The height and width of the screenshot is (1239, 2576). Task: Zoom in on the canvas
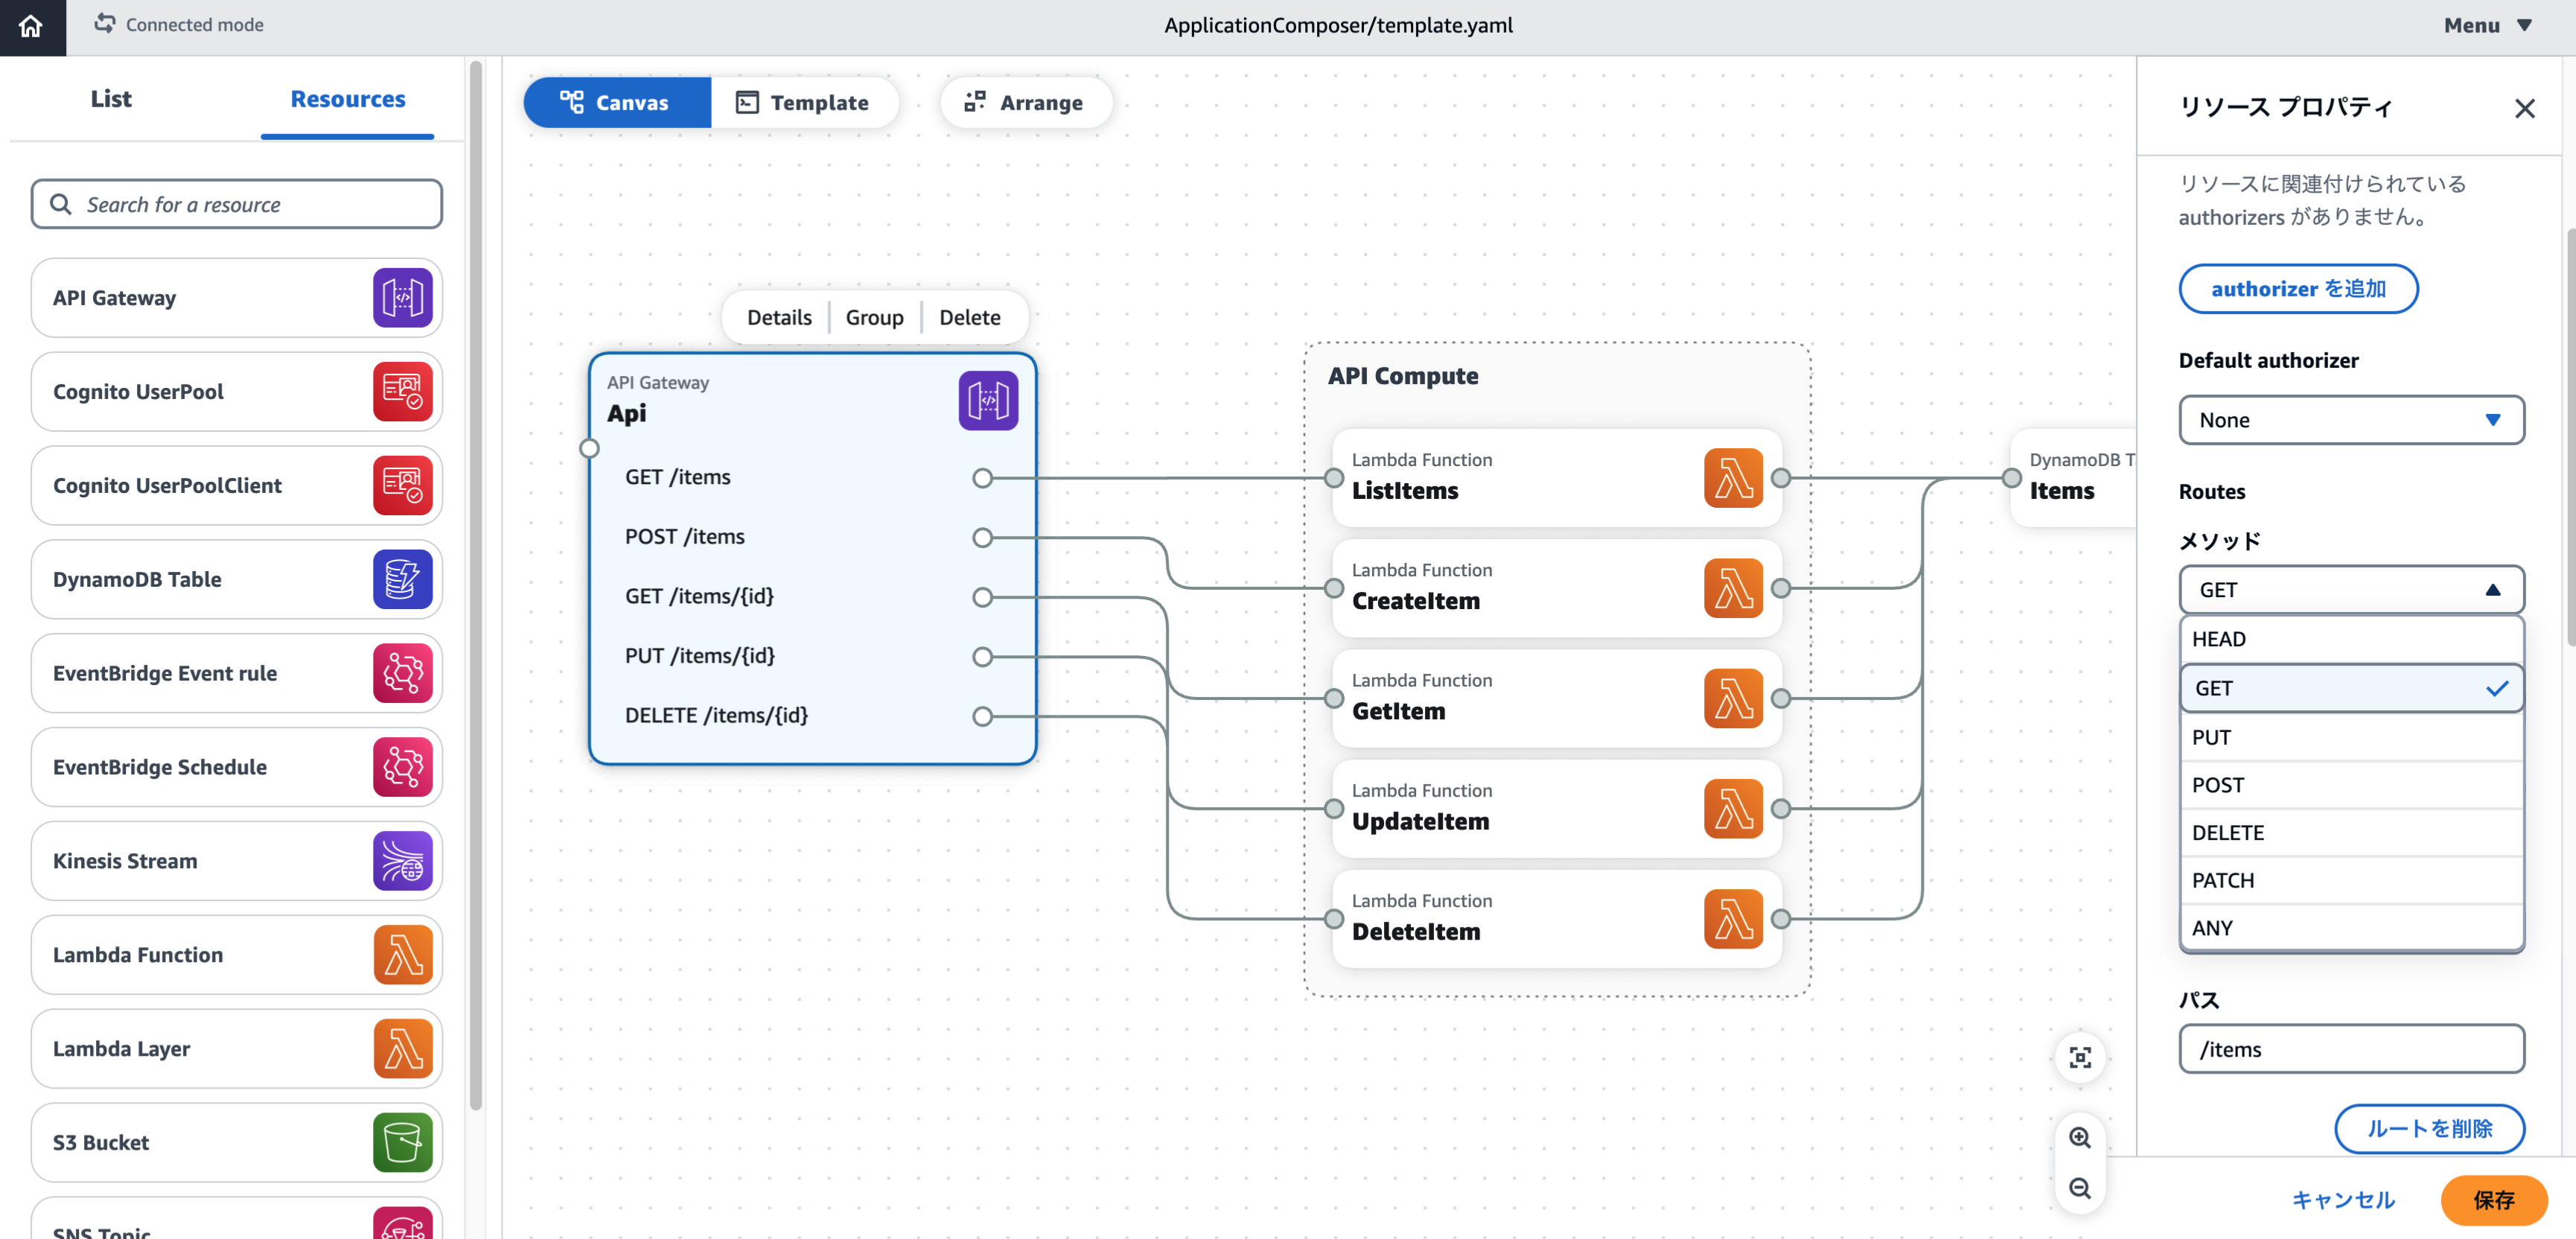[x=2080, y=1138]
